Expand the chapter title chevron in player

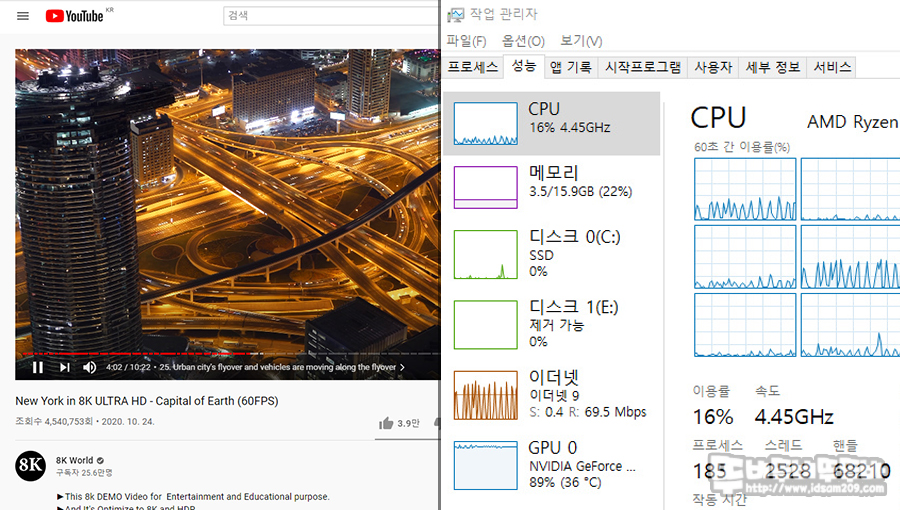tap(402, 367)
